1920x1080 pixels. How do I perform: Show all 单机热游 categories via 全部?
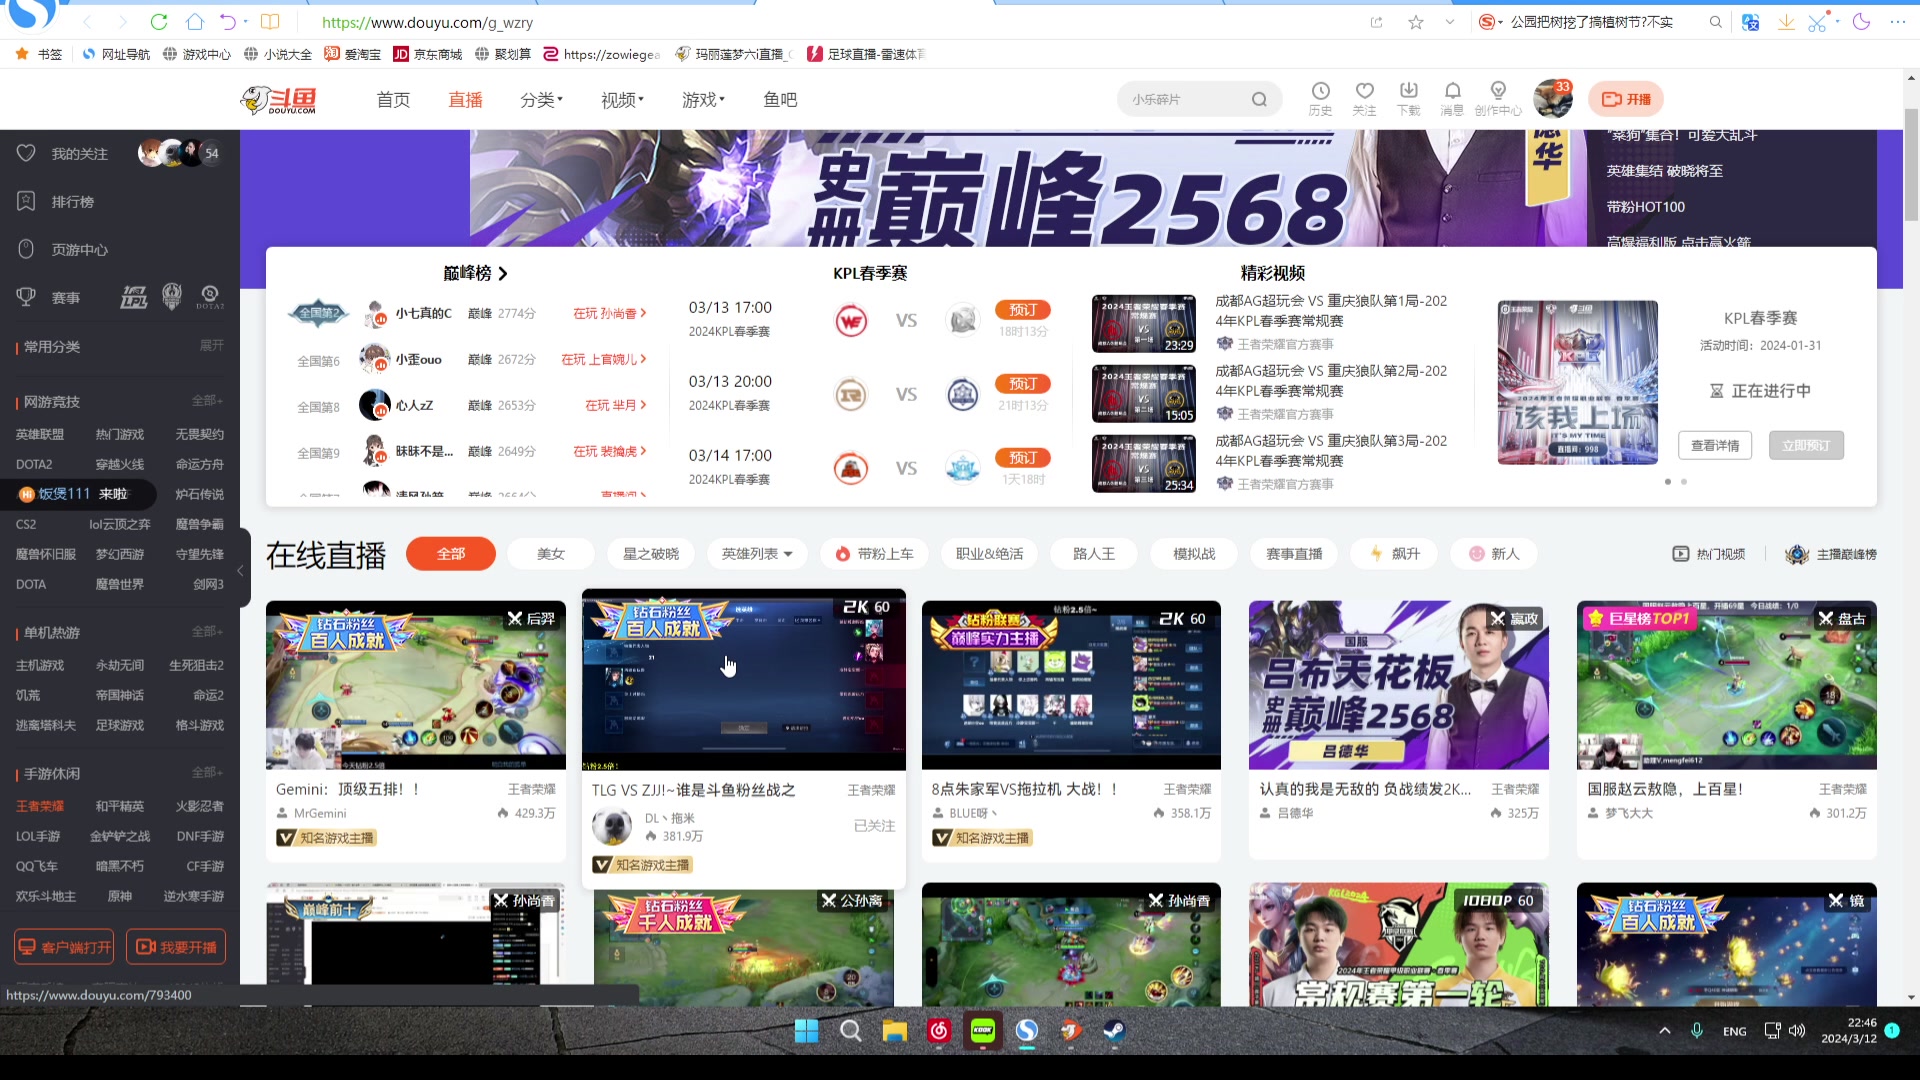(207, 632)
